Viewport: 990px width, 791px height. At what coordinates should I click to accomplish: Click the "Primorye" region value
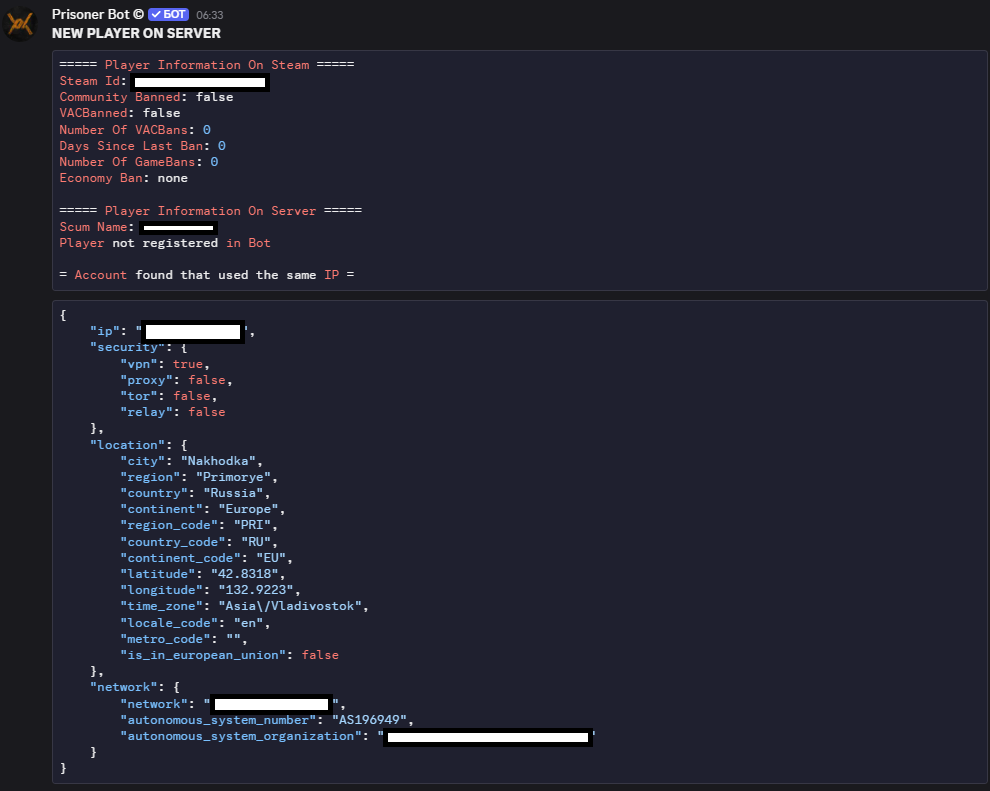236,477
